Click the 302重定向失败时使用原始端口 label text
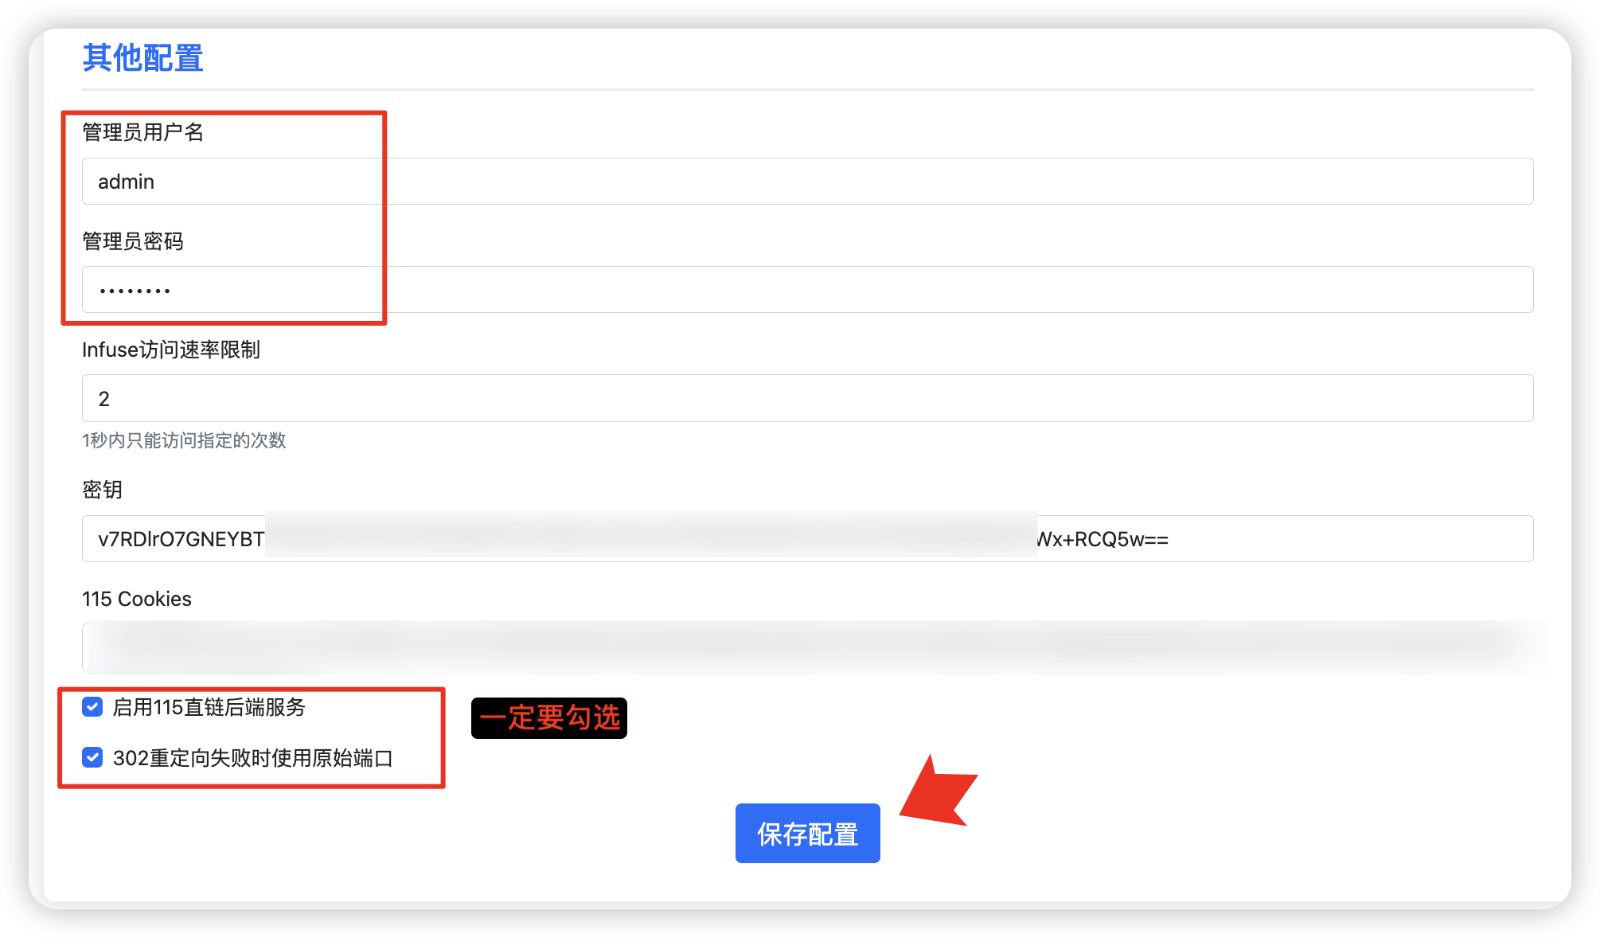Viewport: 1600px width, 938px height. click(x=253, y=758)
